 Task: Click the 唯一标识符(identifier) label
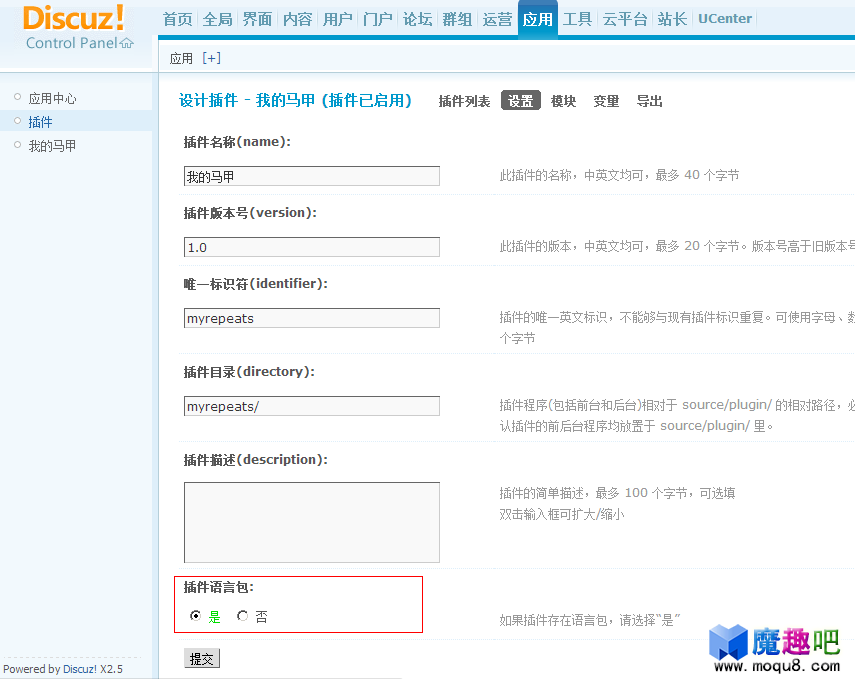click(255, 284)
